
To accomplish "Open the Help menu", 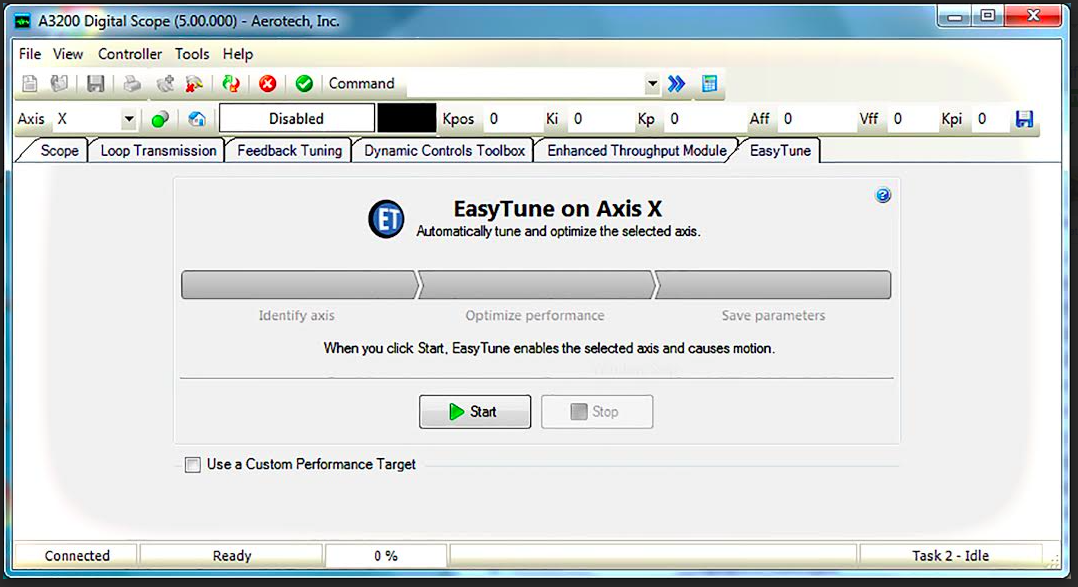I will 238,54.
